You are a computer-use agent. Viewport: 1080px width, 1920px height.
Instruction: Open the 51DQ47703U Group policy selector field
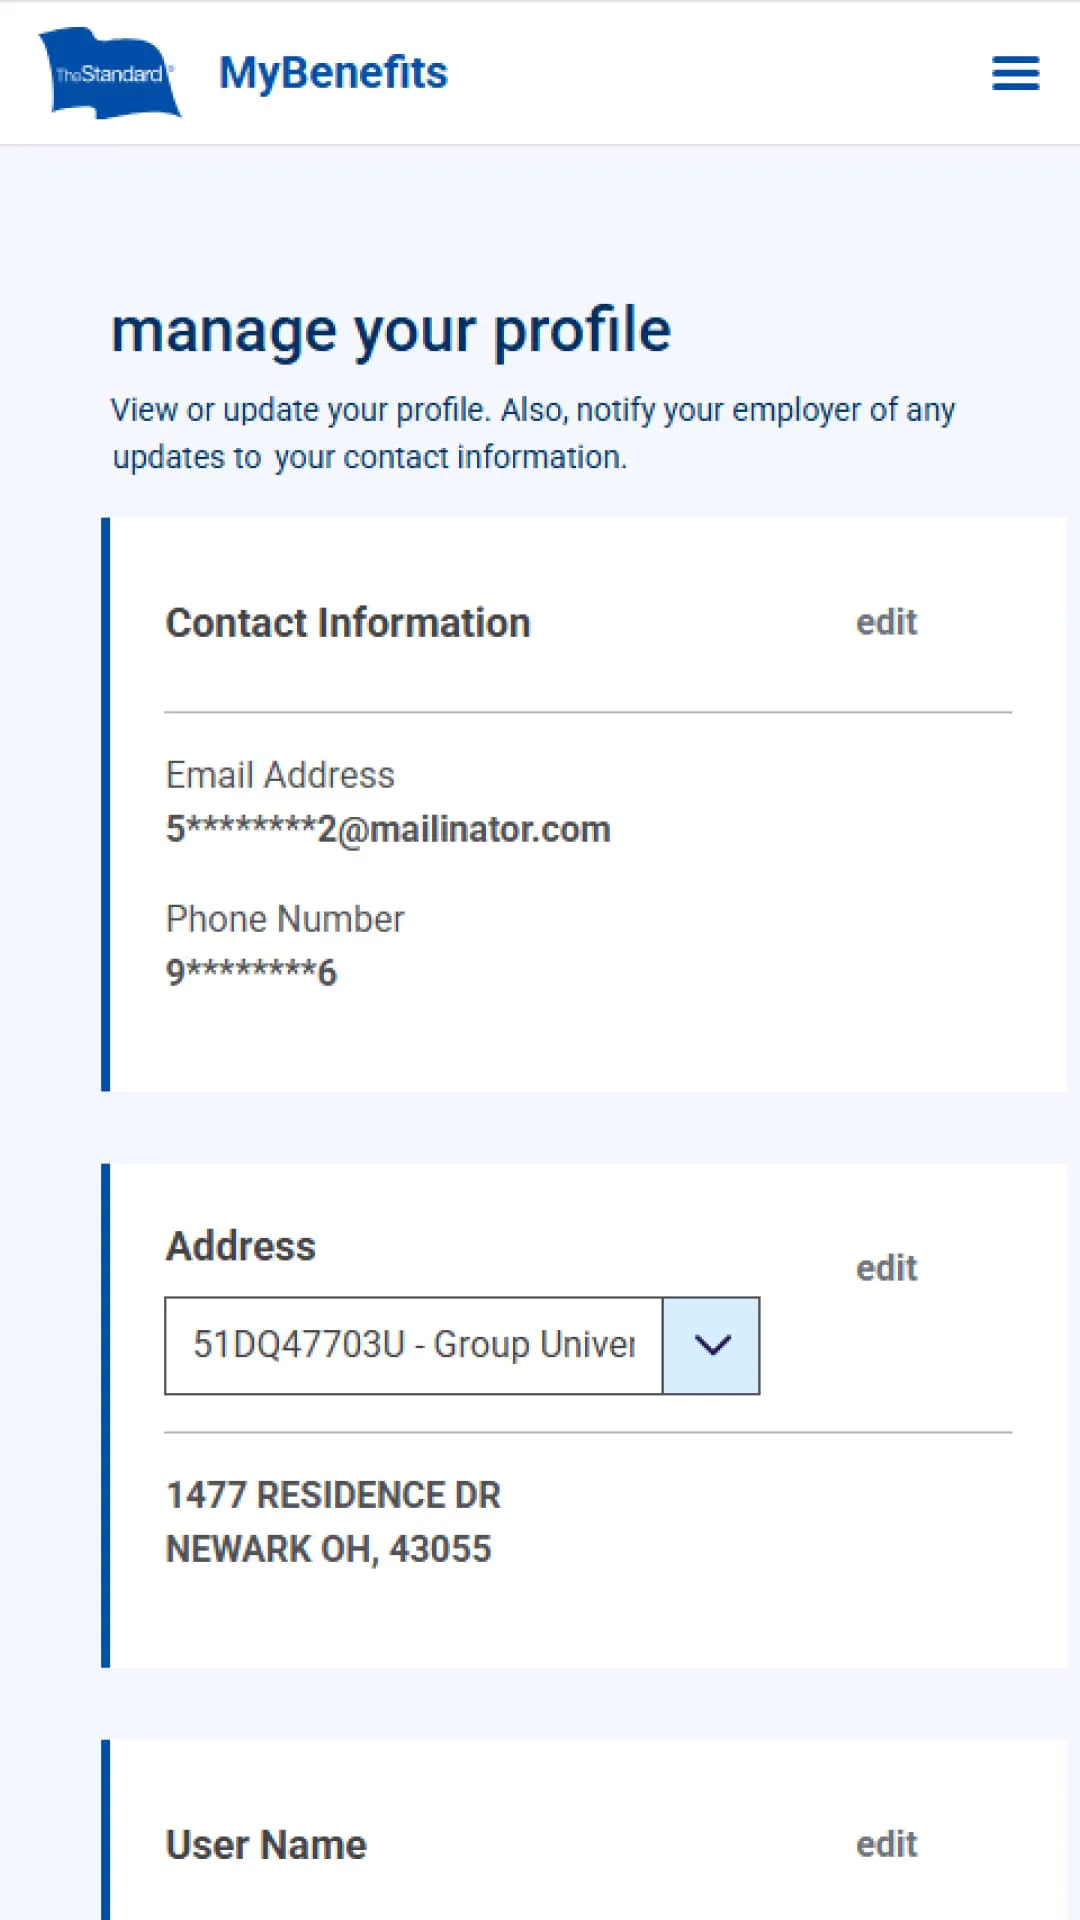click(413, 1345)
